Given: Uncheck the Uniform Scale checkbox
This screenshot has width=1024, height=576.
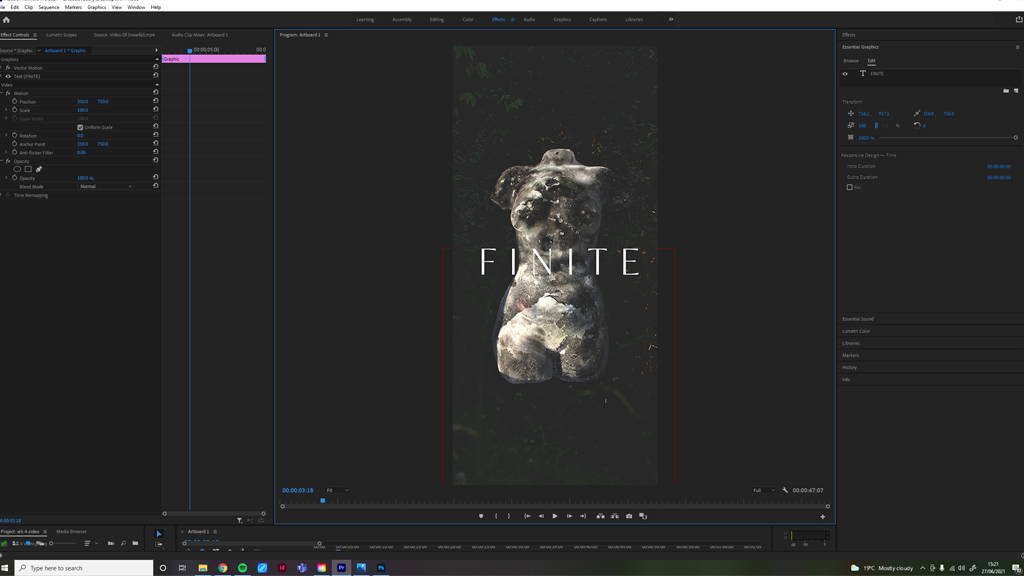Looking at the screenshot, I should click(x=80, y=127).
